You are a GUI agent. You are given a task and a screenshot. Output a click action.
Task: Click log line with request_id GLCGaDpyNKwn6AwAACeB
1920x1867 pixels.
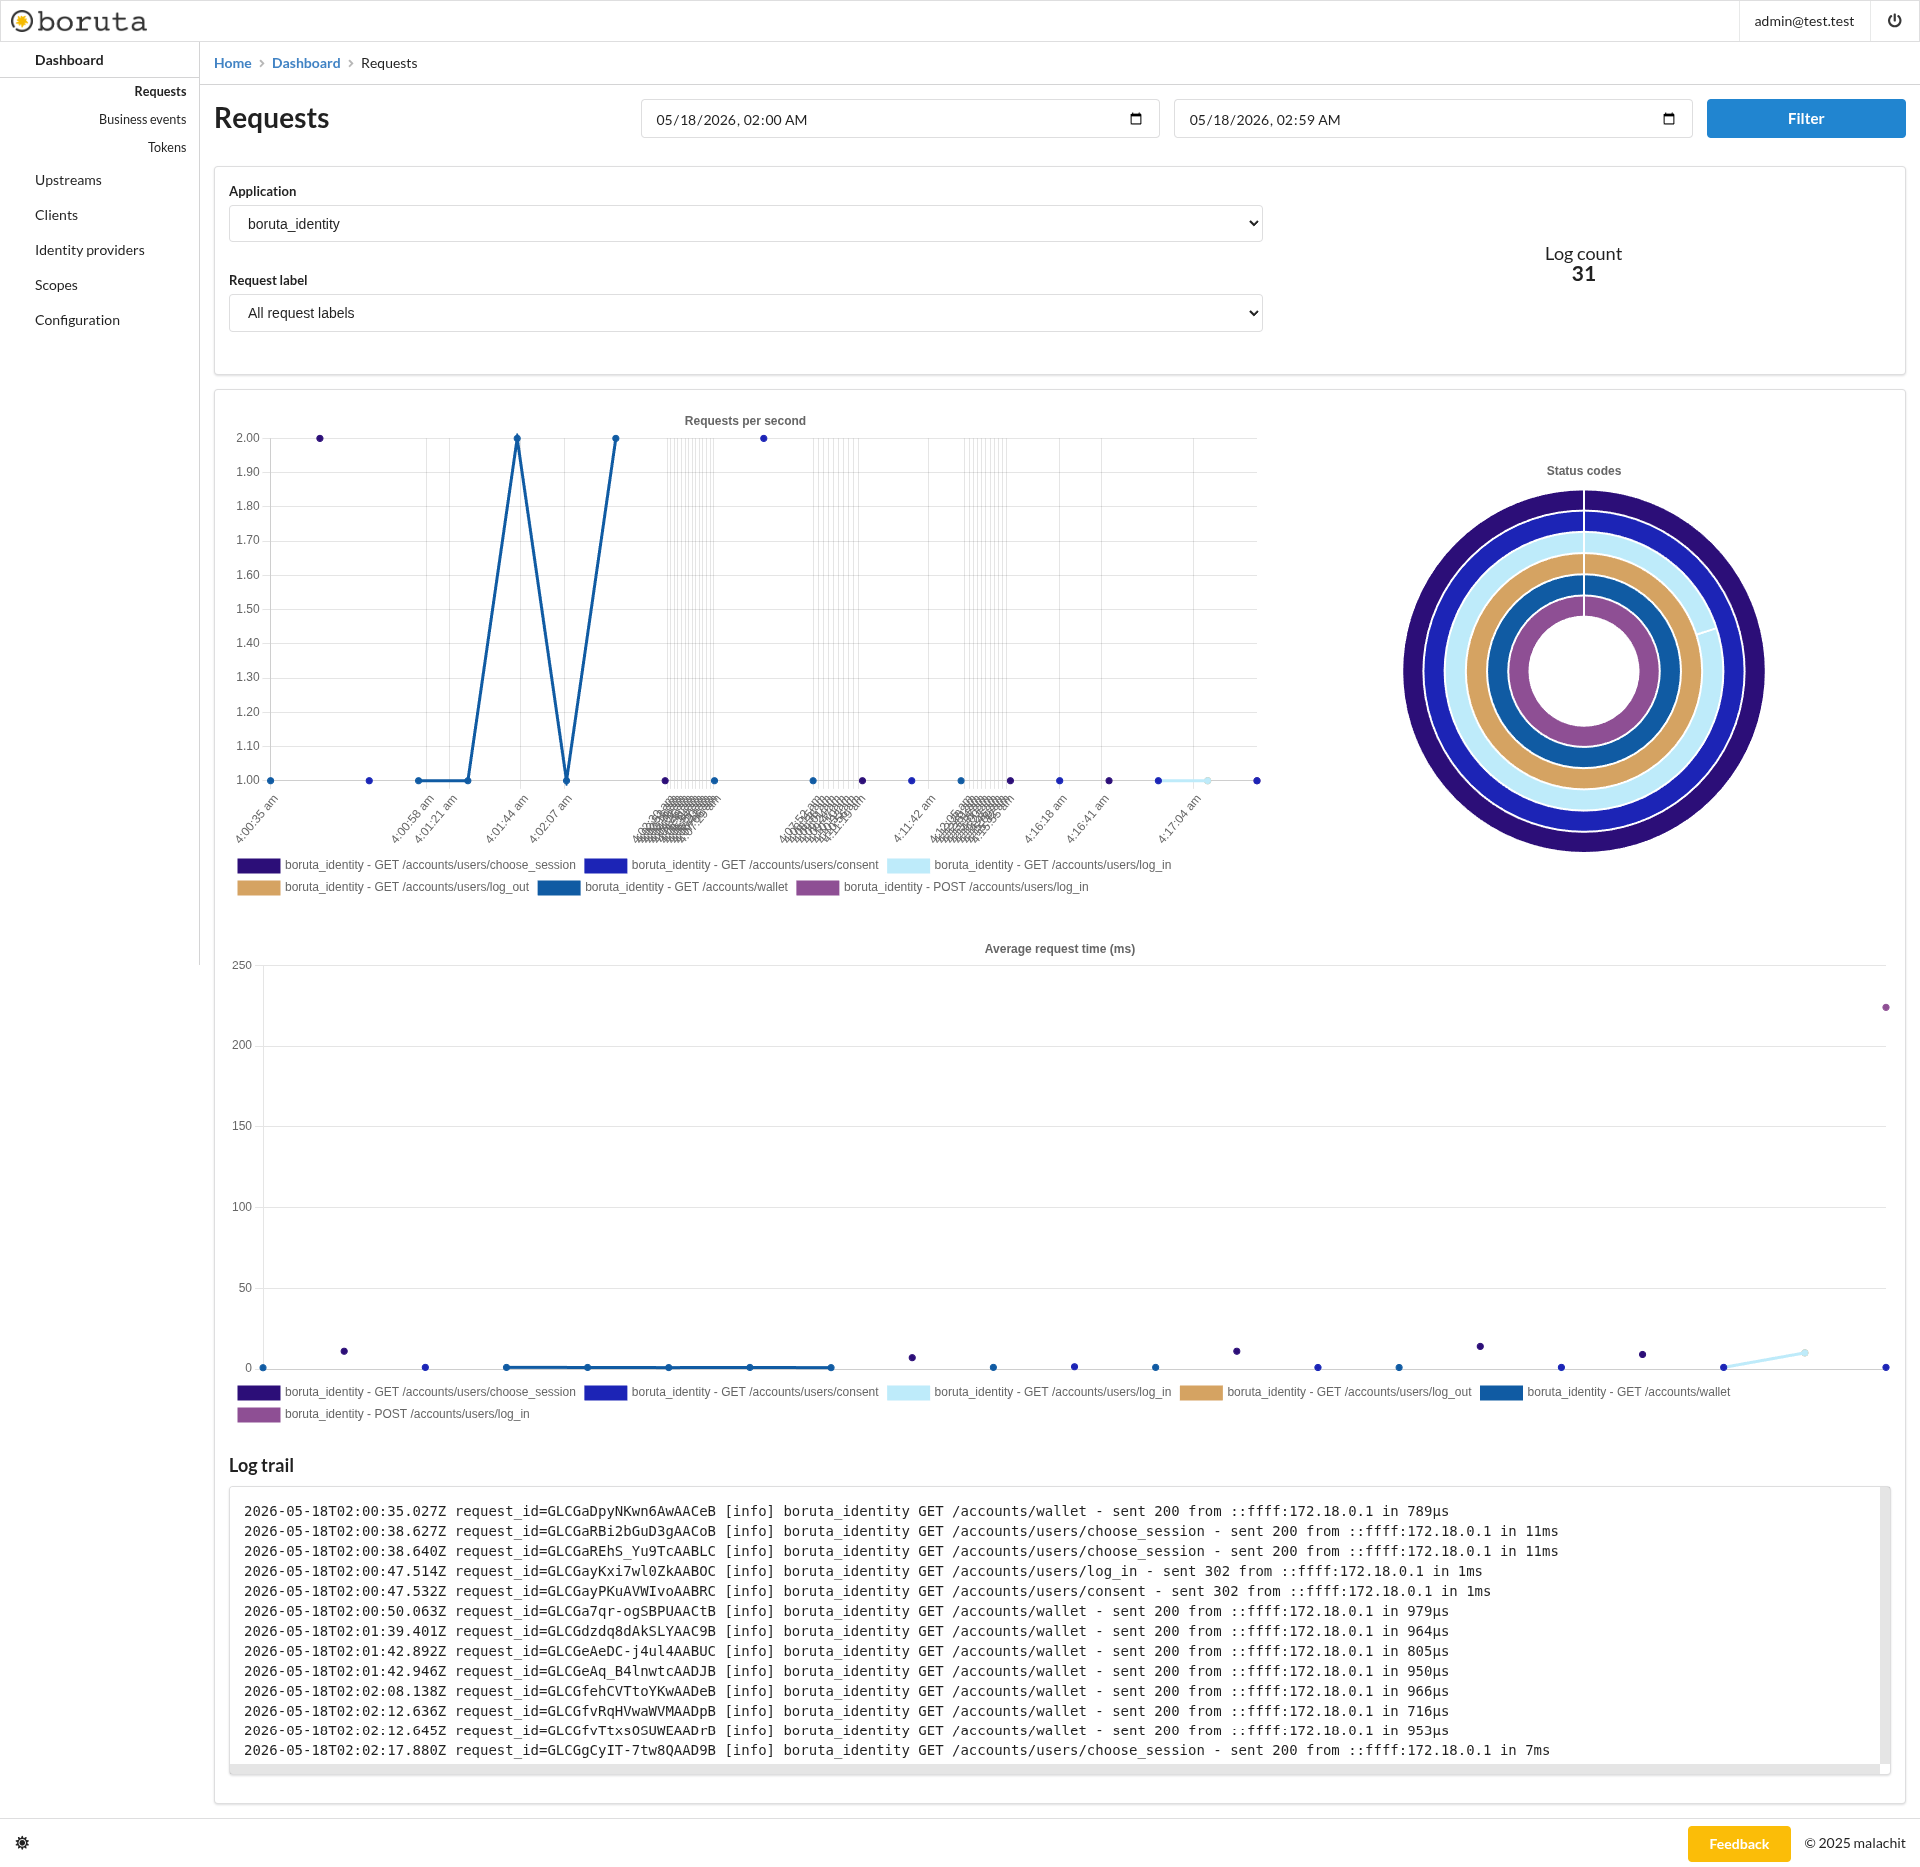(846, 1511)
